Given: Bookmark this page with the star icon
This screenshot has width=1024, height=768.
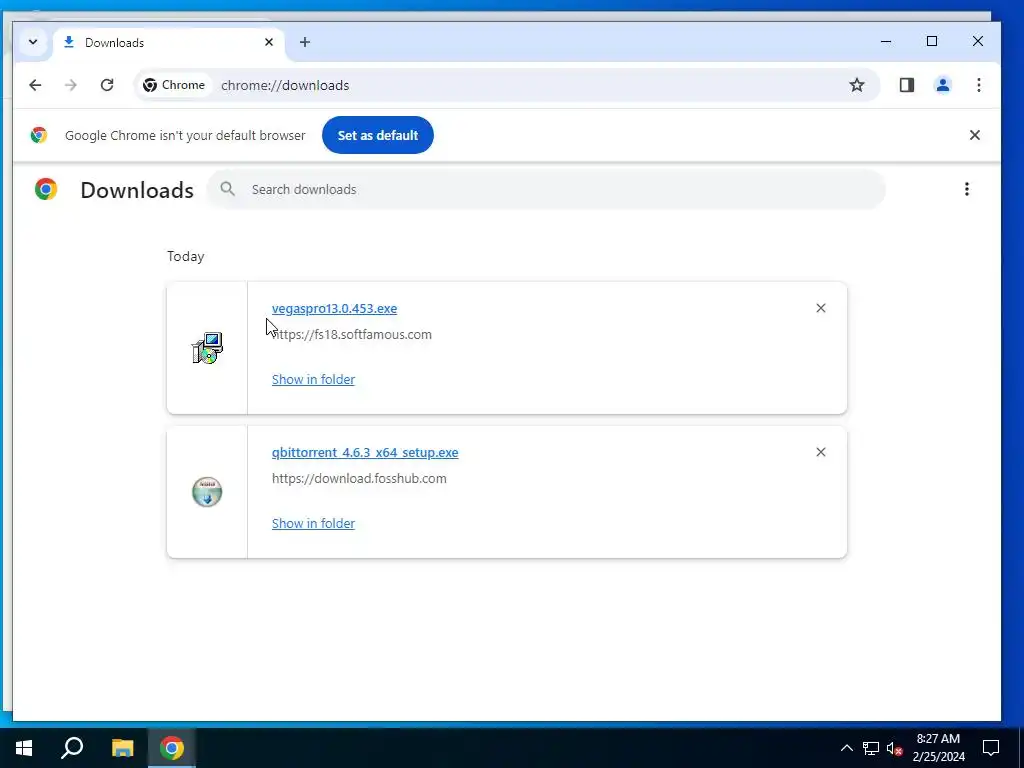Looking at the screenshot, I should 857,85.
